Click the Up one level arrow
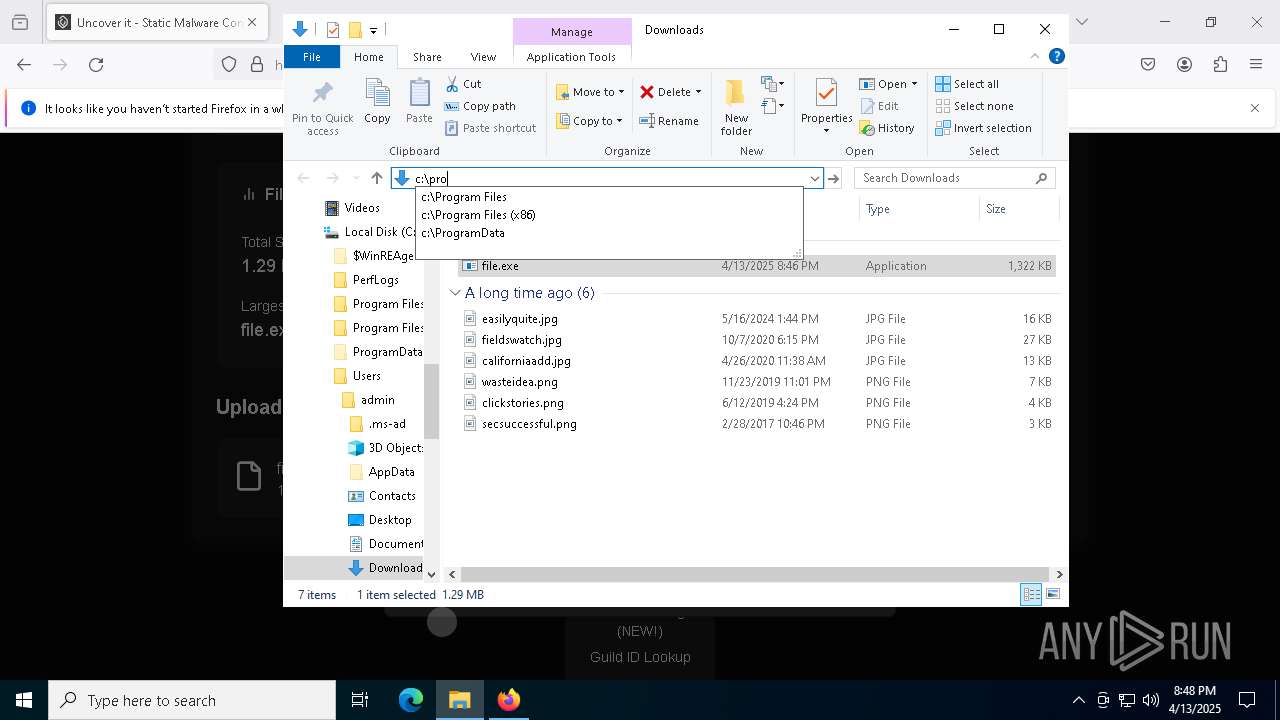This screenshot has width=1280, height=720. [x=377, y=178]
